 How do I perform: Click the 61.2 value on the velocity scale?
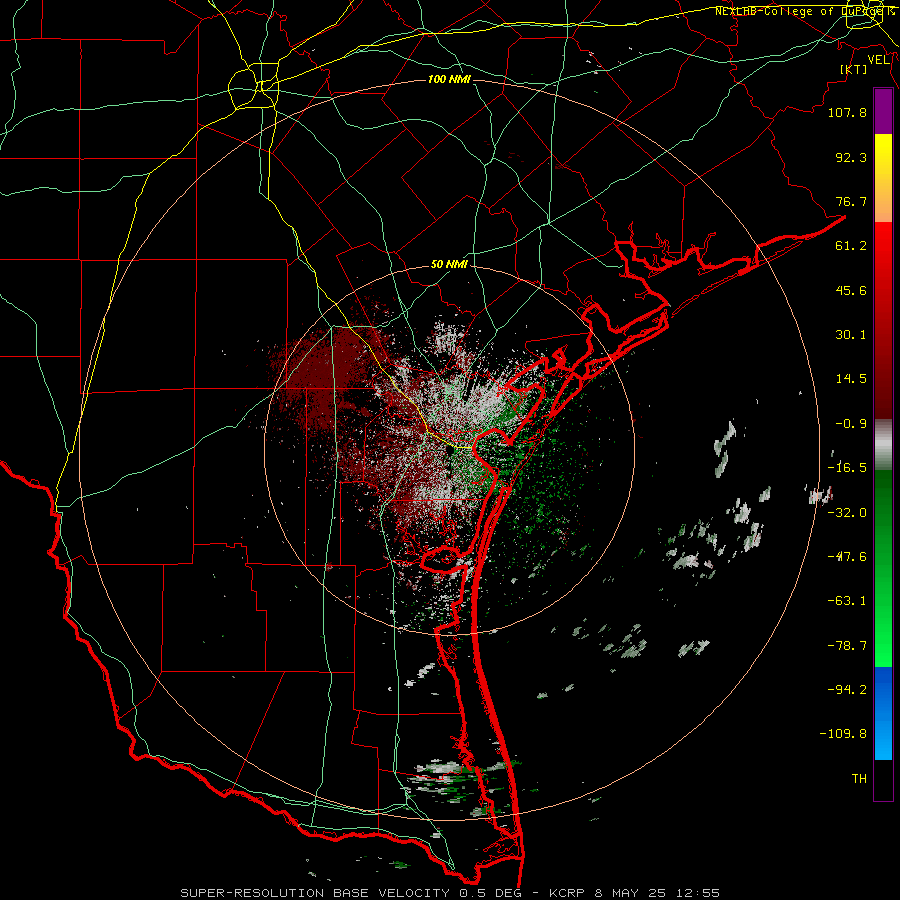pos(851,246)
